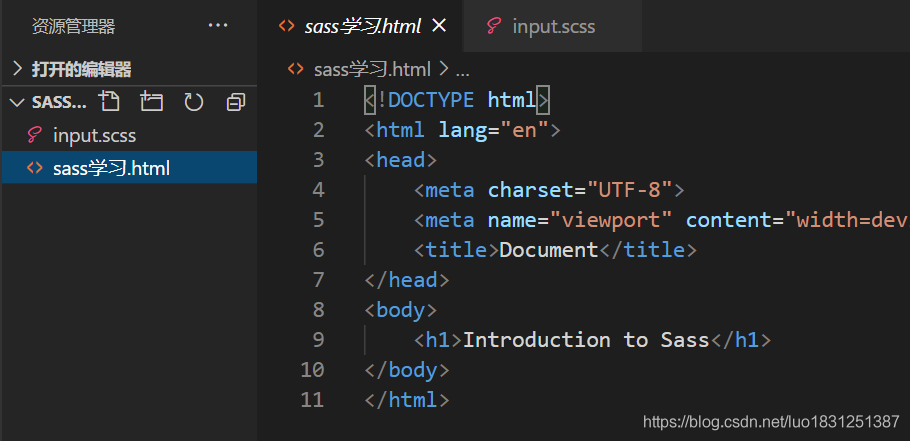Refresh the explorer file tree
The width and height of the screenshot is (910, 441).
193,102
